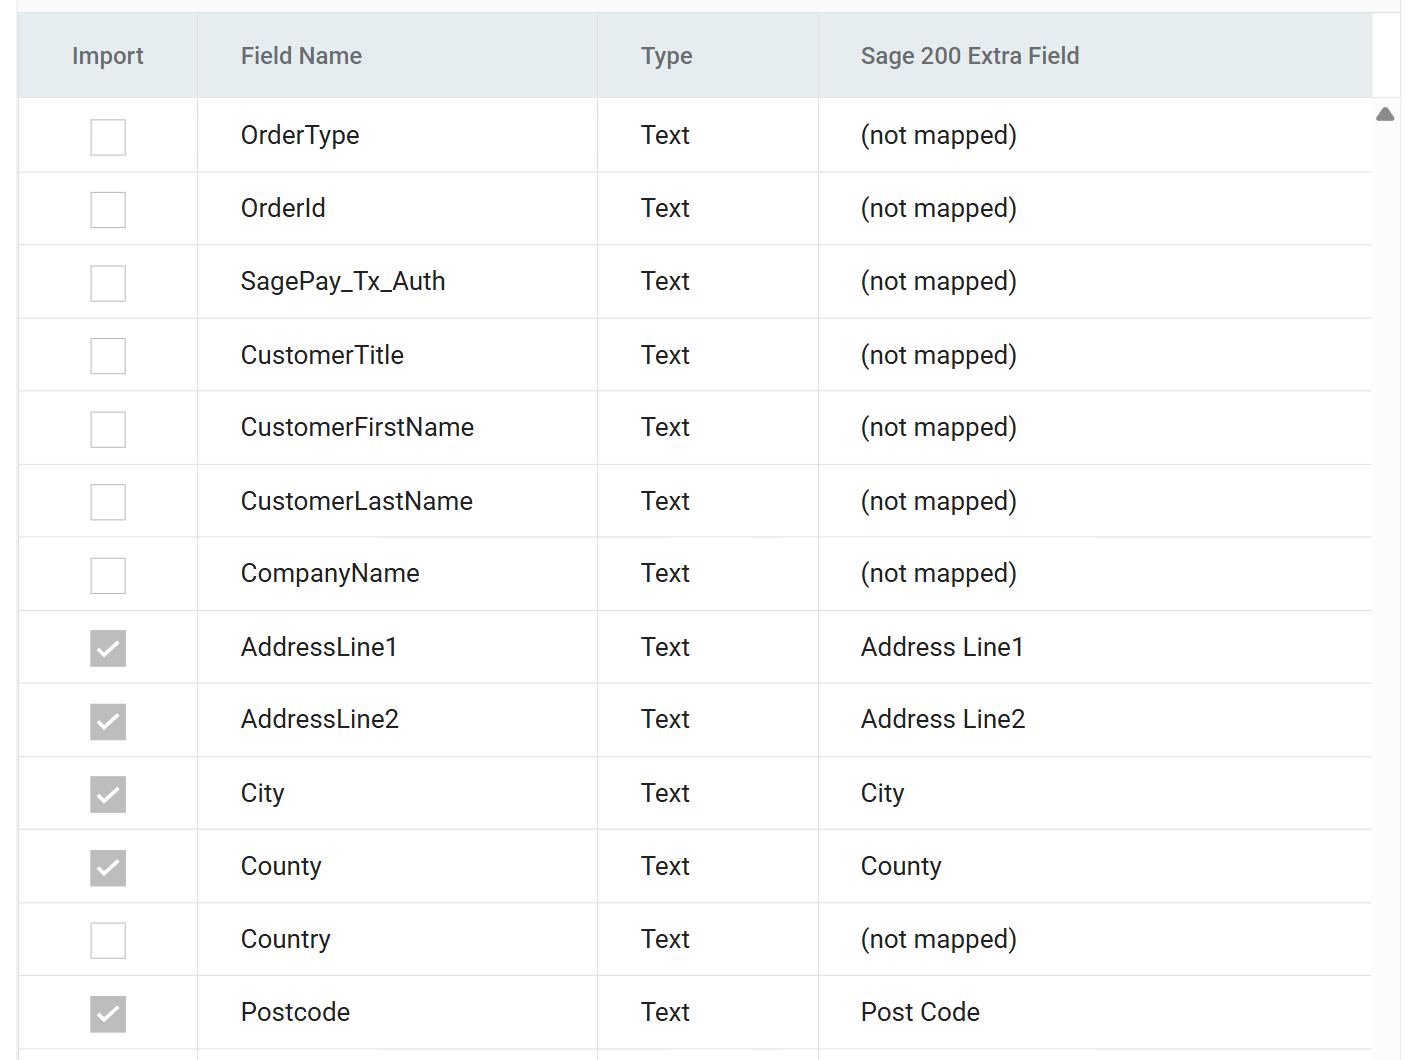Screen dimensions: 1416x1060
Task: Click the CompanyName field name
Action: pyautogui.click(x=330, y=573)
